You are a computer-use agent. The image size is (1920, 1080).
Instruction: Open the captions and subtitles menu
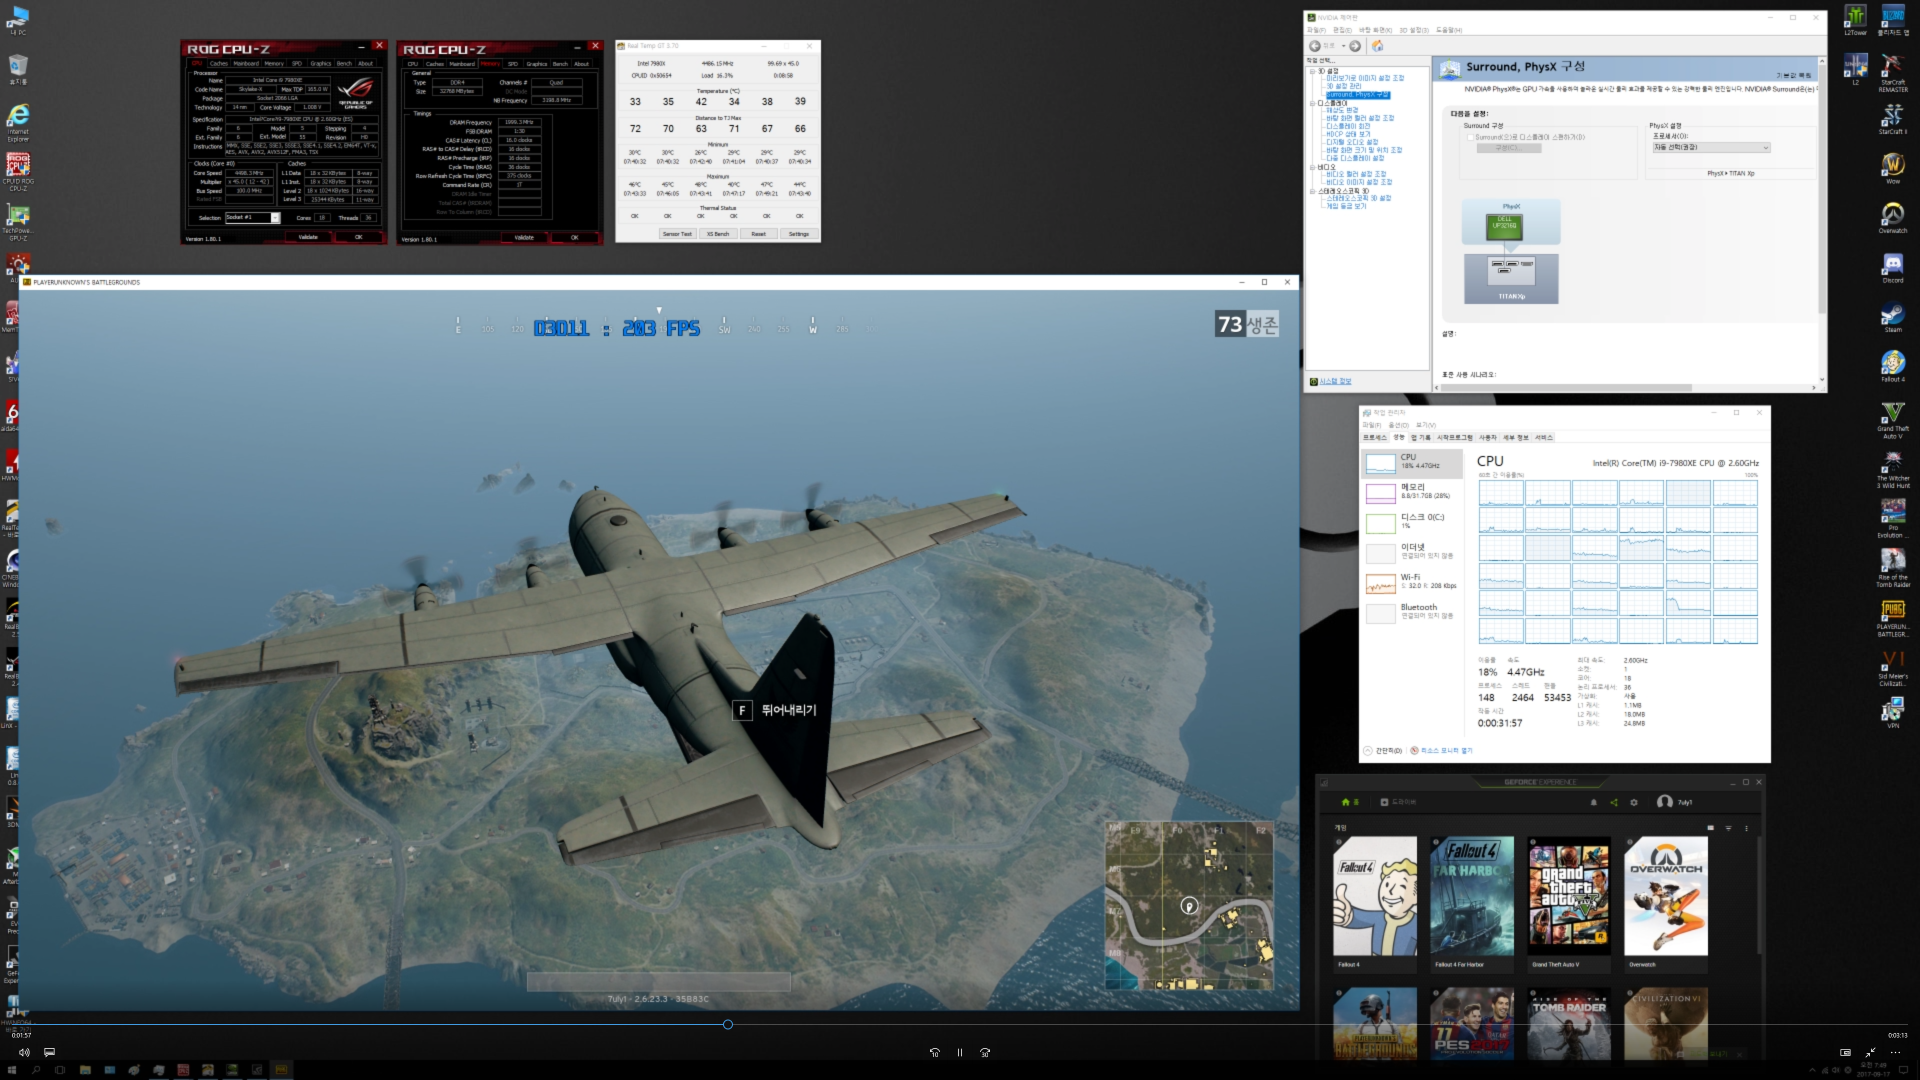point(49,1052)
